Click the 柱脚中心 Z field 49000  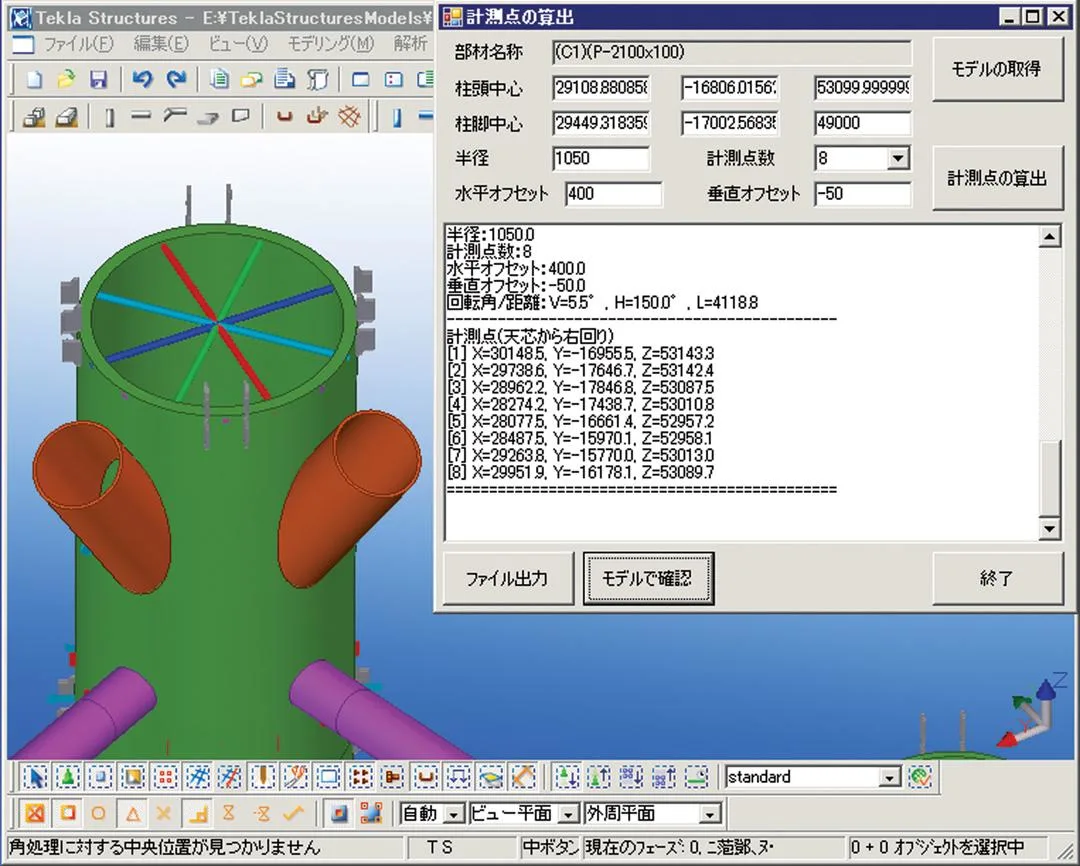(862, 123)
